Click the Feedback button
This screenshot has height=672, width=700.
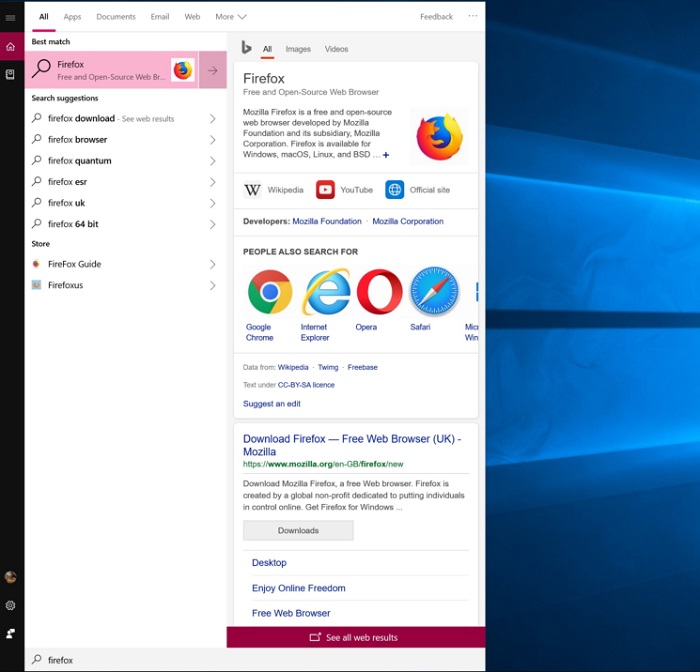[436, 17]
